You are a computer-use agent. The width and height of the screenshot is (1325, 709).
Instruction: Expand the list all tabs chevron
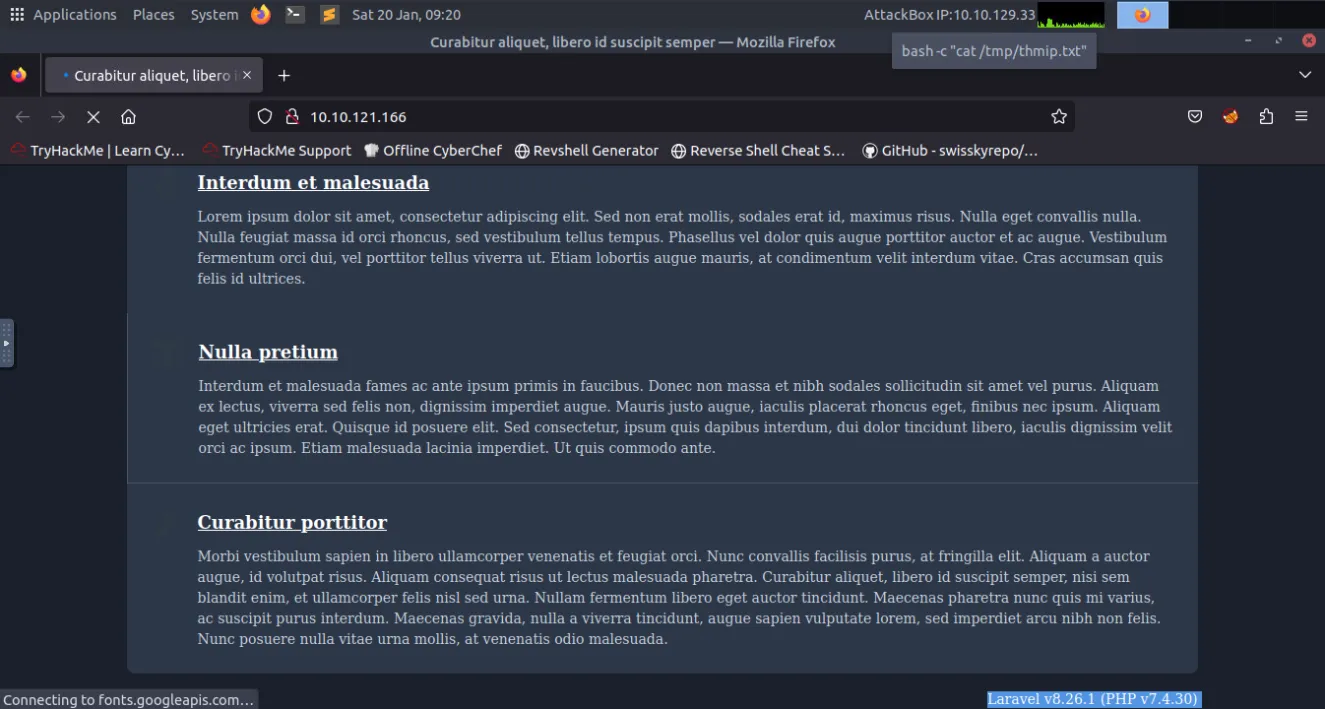(x=1304, y=75)
